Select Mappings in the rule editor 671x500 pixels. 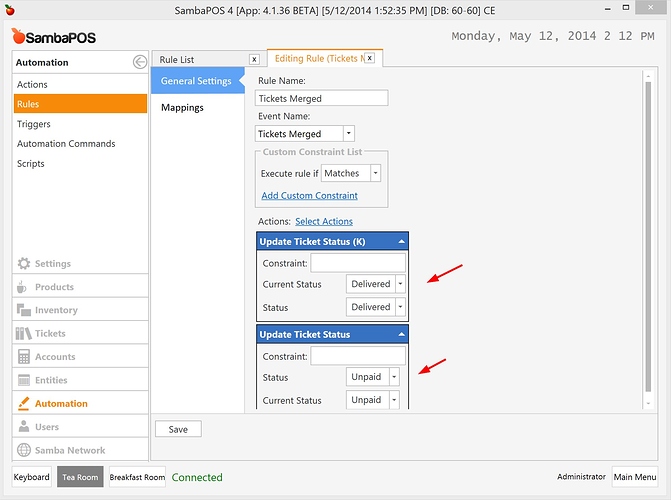click(183, 107)
